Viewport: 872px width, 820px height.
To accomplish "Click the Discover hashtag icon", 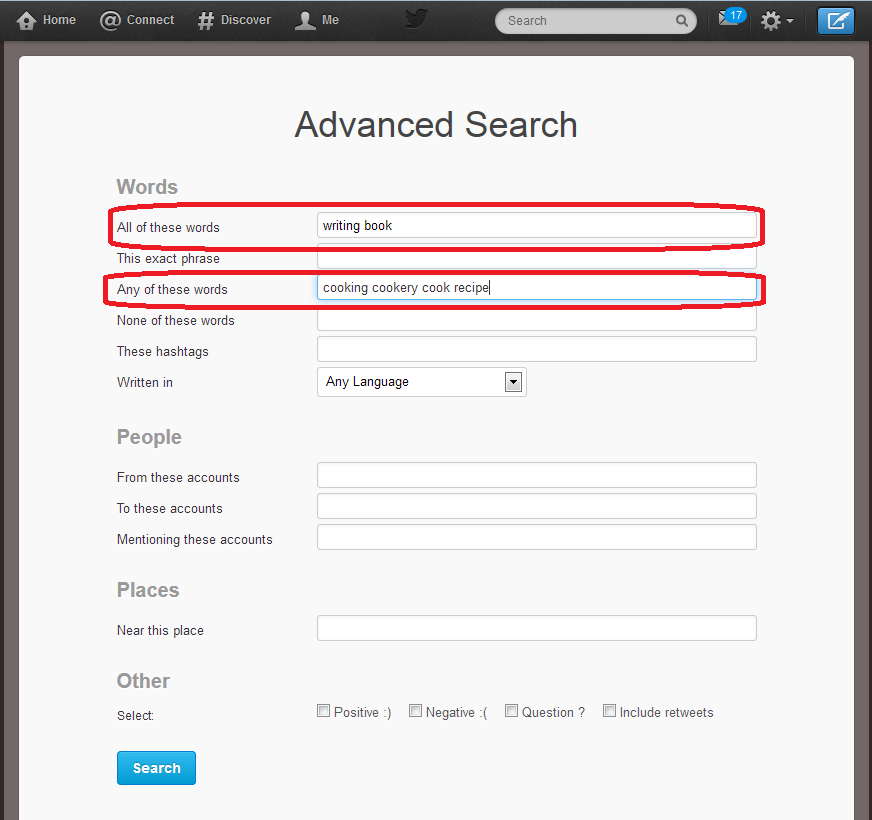I will 205,21.
